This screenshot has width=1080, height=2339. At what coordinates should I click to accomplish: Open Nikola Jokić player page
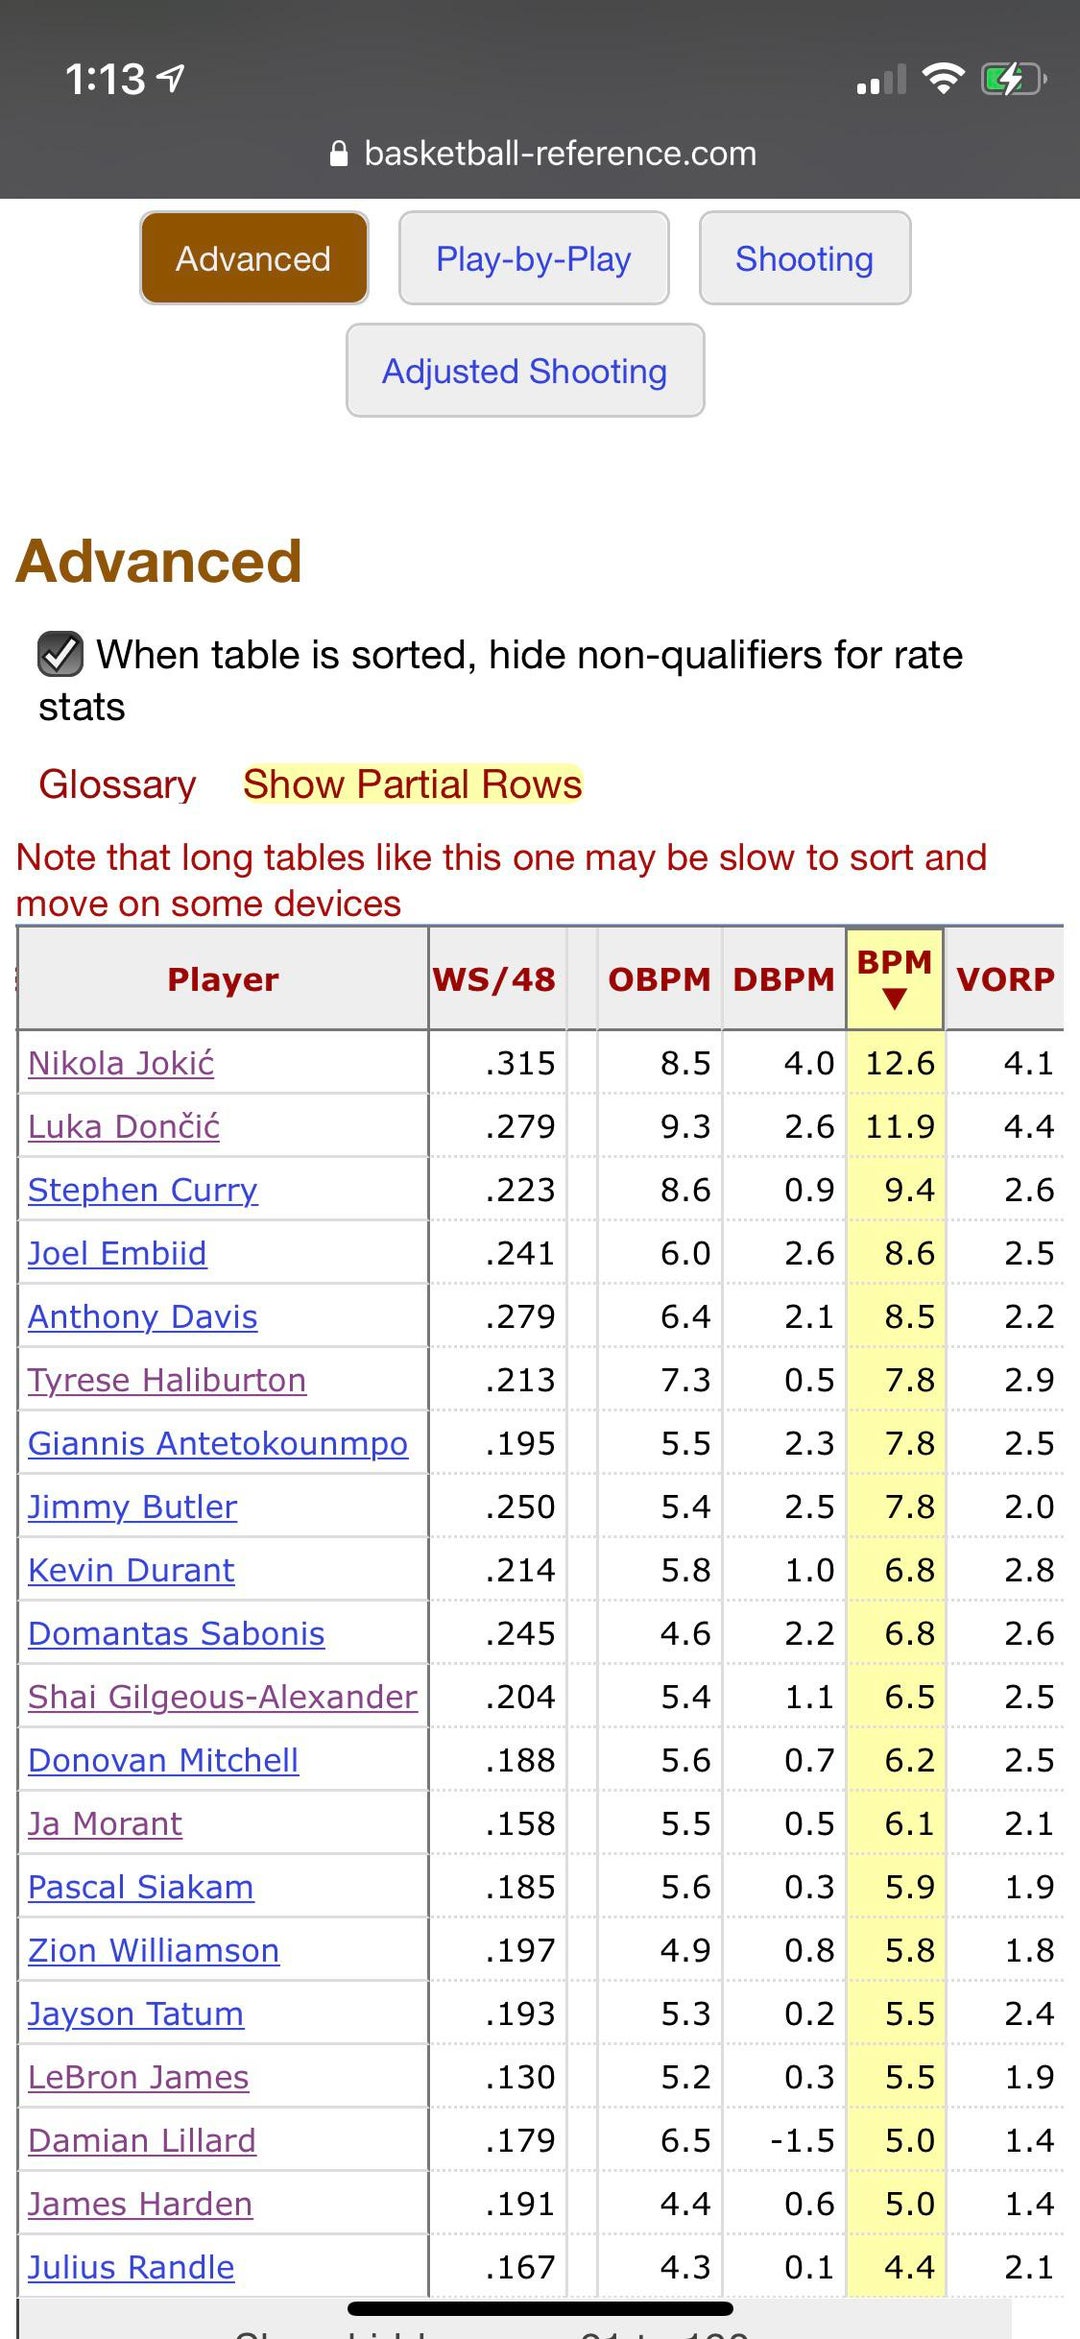tap(121, 1063)
